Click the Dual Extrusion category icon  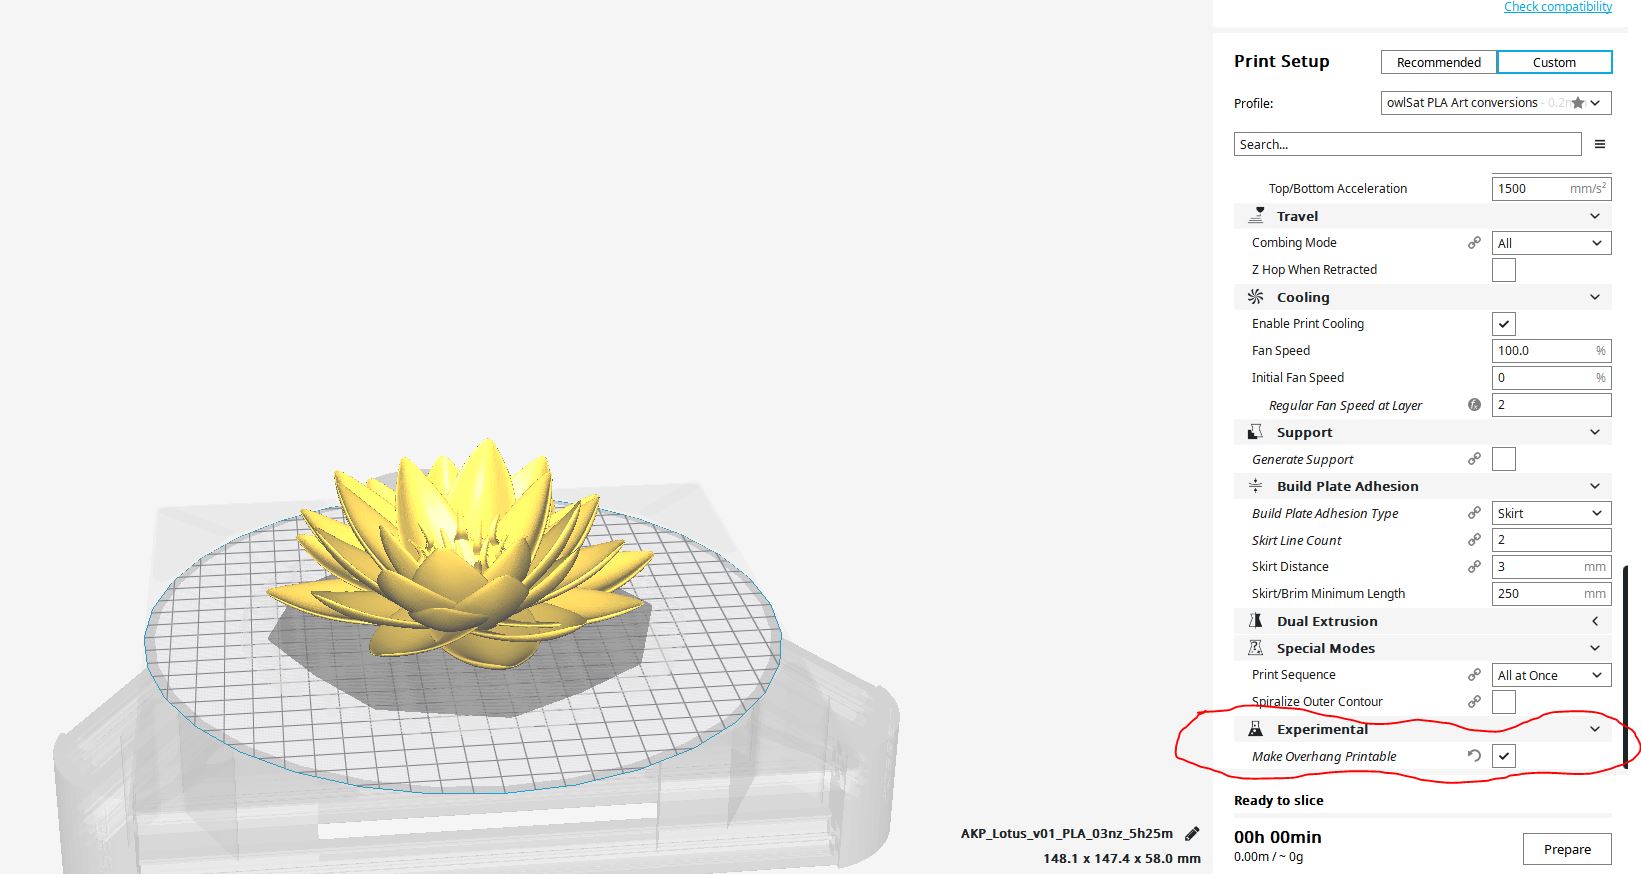pos(1256,621)
